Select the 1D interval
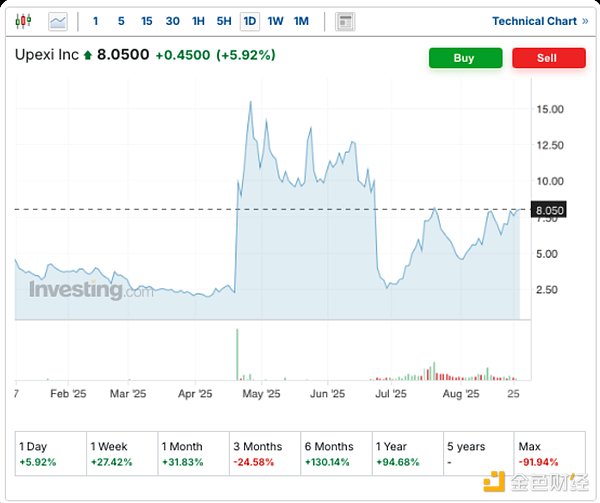The width and height of the screenshot is (600, 503). click(x=249, y=21)
